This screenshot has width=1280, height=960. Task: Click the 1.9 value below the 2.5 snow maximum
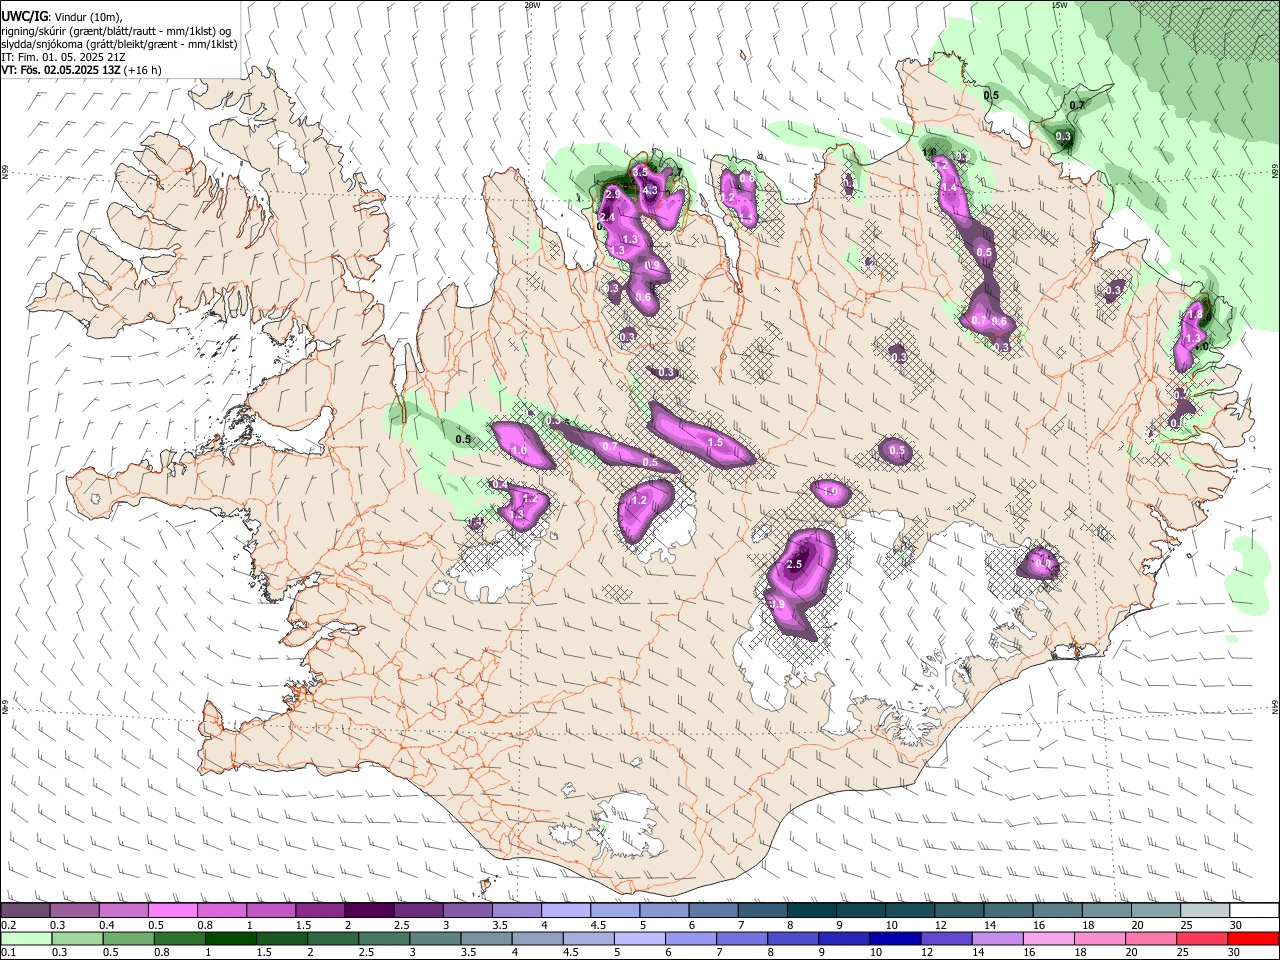(x=777, y=605)
